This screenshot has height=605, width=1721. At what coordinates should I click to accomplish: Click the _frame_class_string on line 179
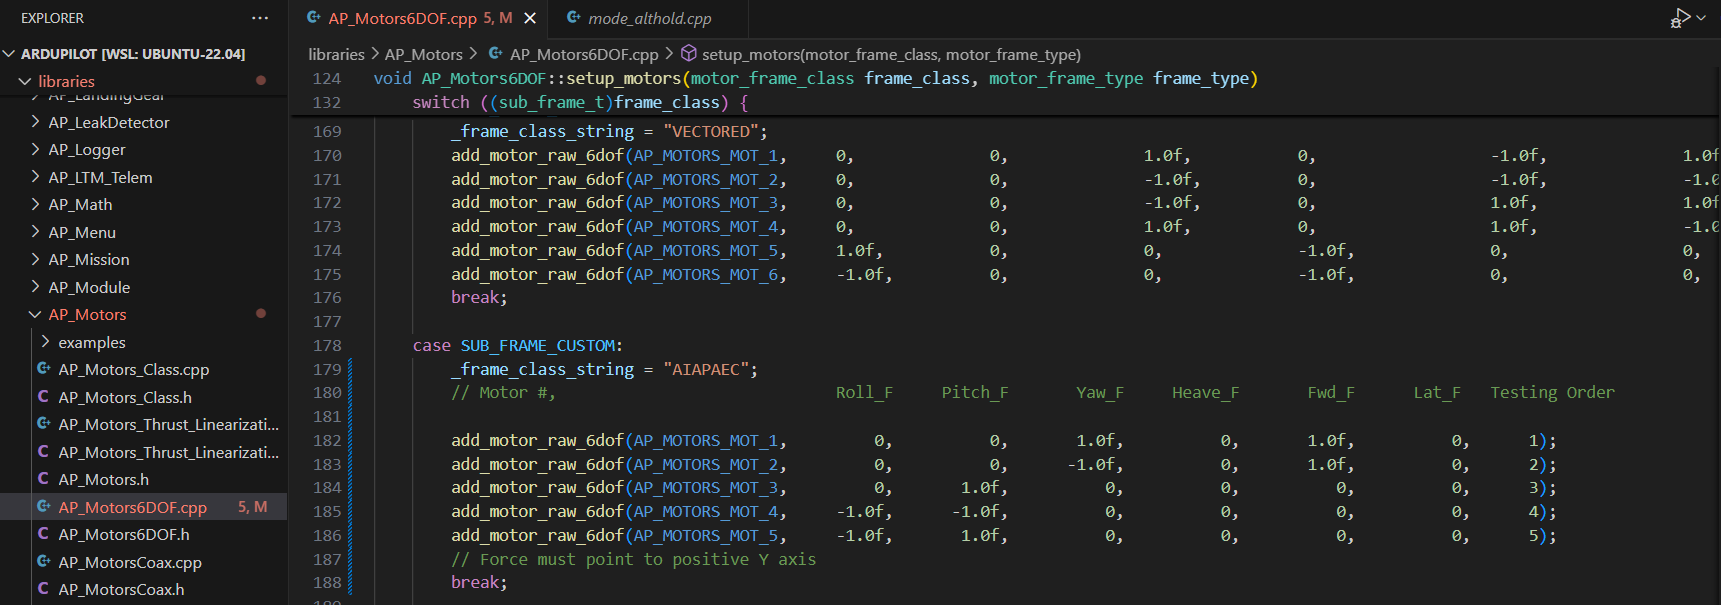coord(542,369)
